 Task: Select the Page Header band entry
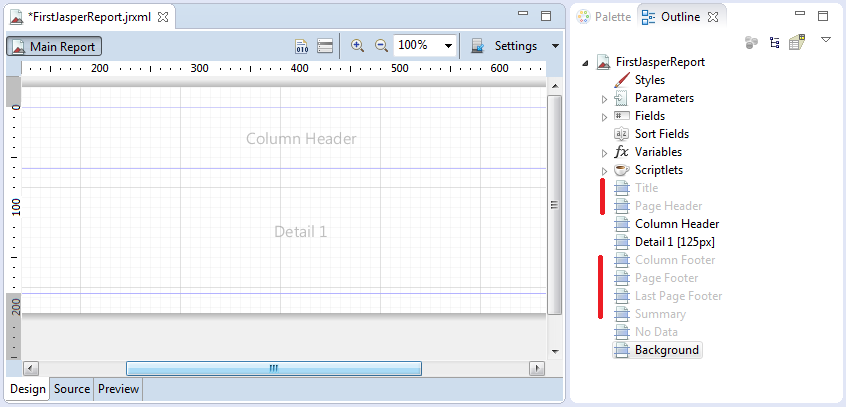click(668, 206)
